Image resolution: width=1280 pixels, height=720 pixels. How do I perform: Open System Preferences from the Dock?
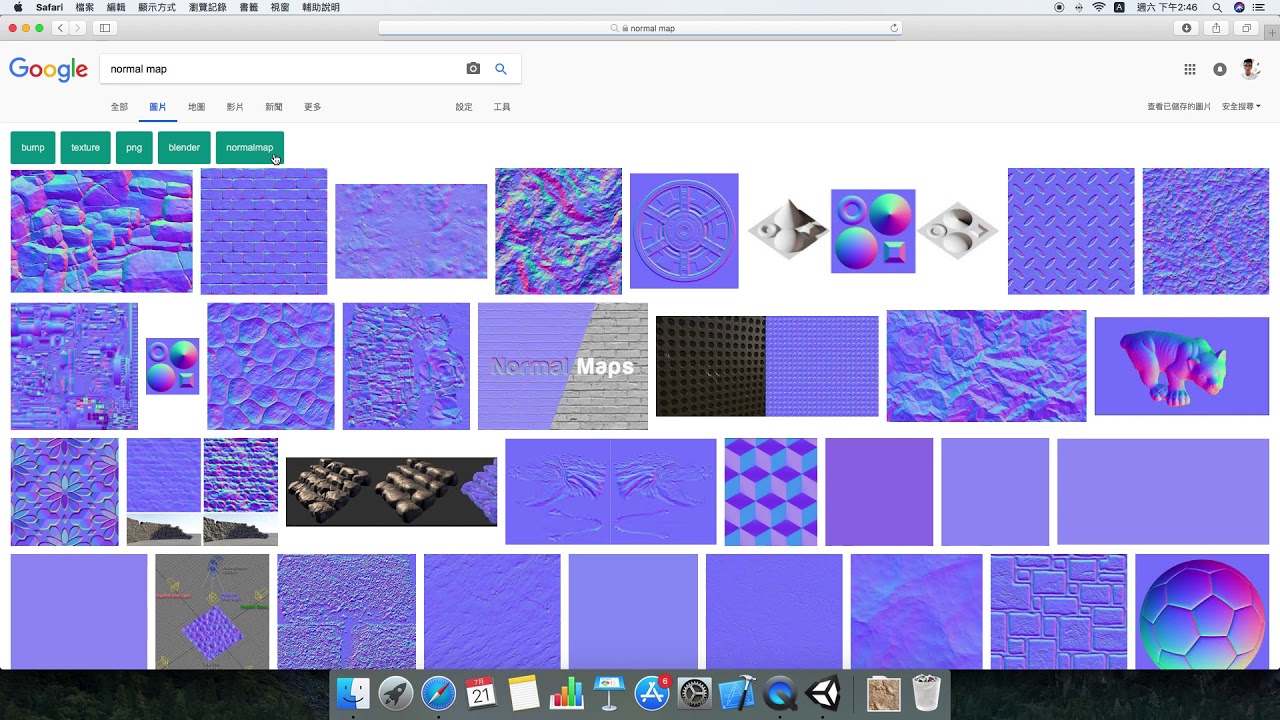coord(695,693)
